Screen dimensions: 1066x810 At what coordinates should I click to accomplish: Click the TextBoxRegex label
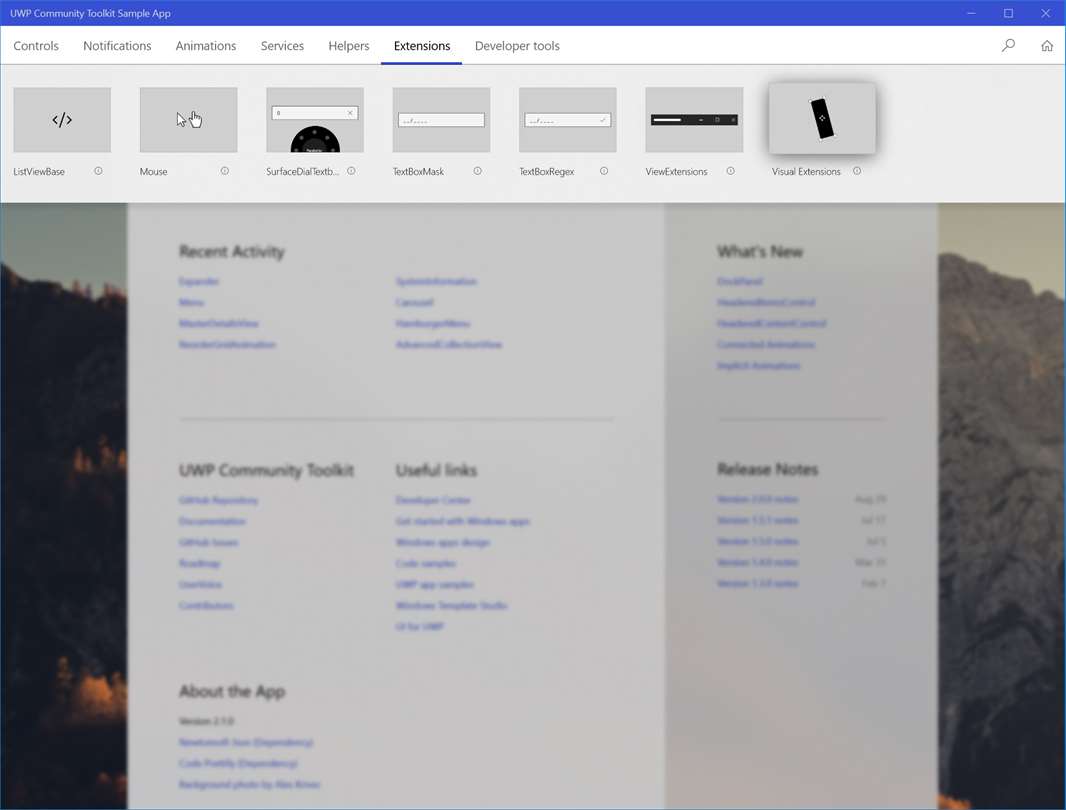click(x=547, y=171)
